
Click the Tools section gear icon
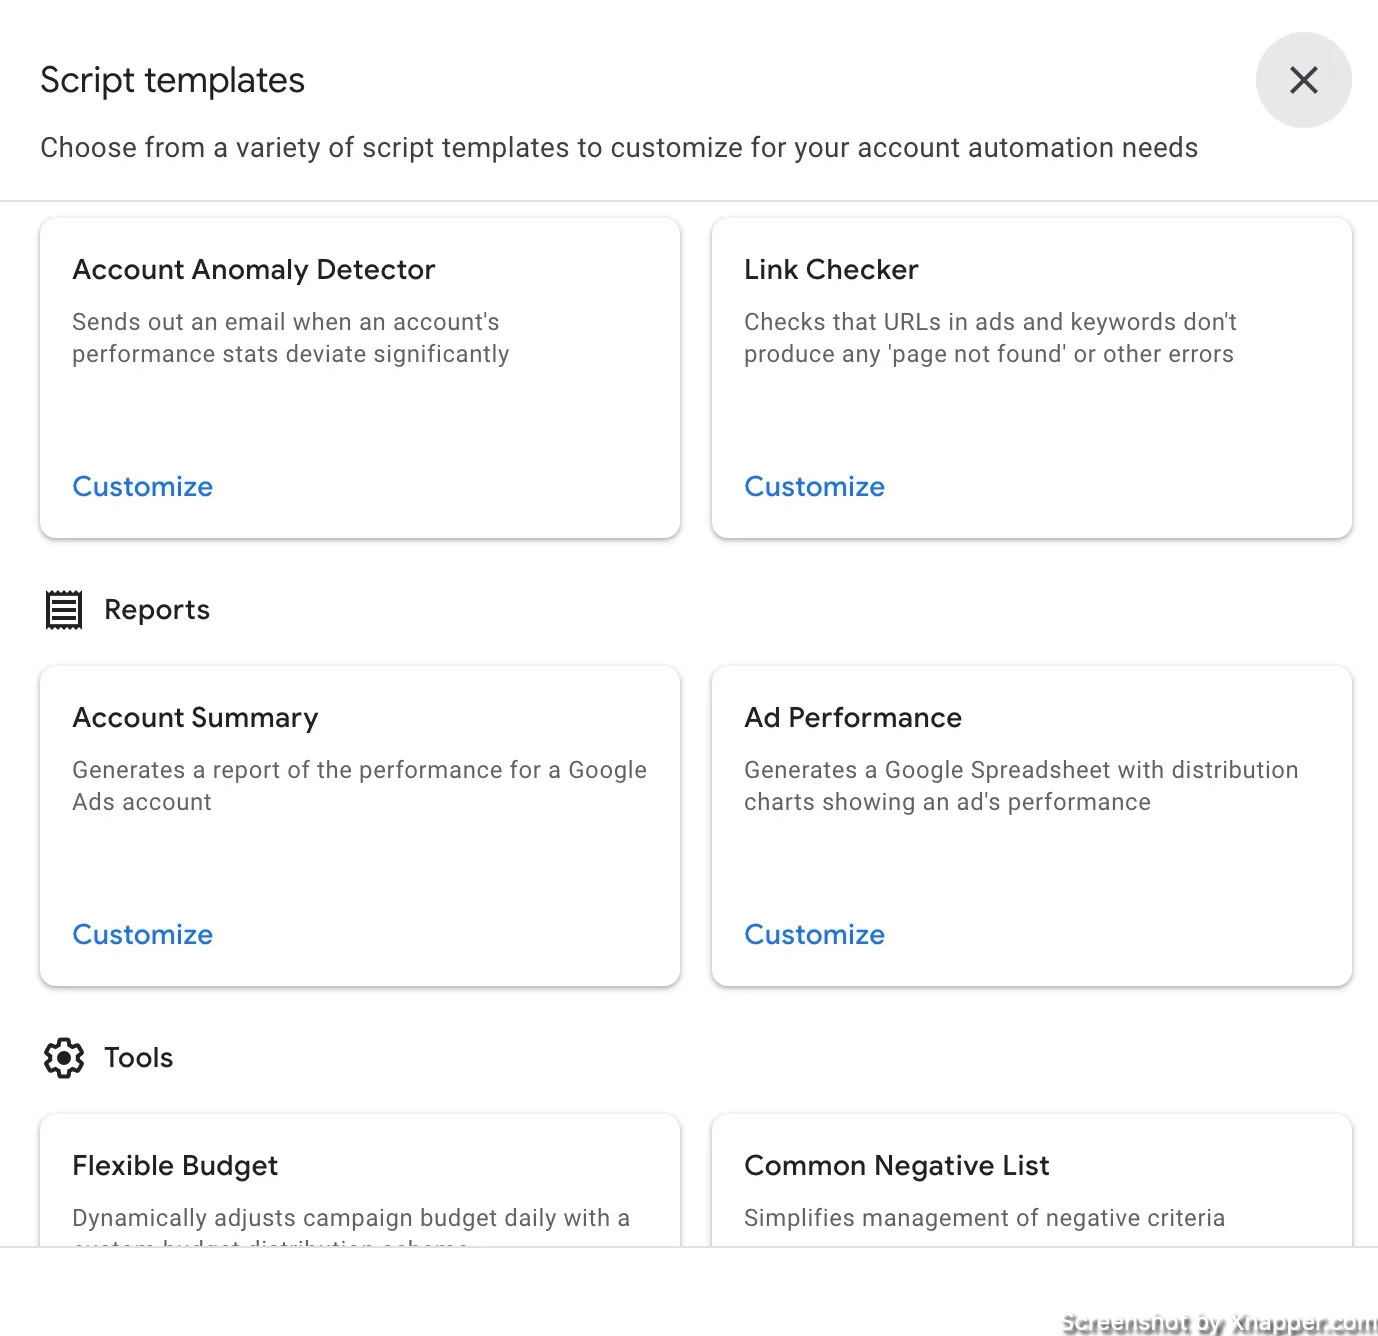coord(64,1057)
